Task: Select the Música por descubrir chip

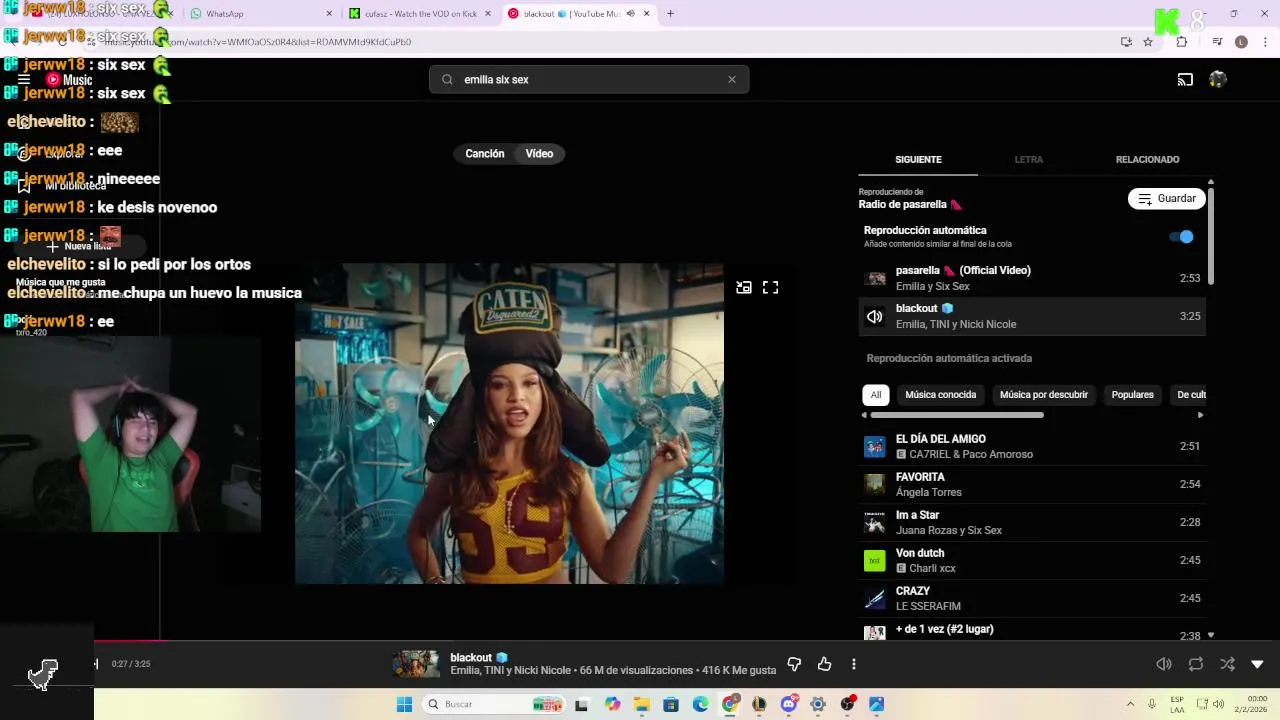Action: (1043, 395)
